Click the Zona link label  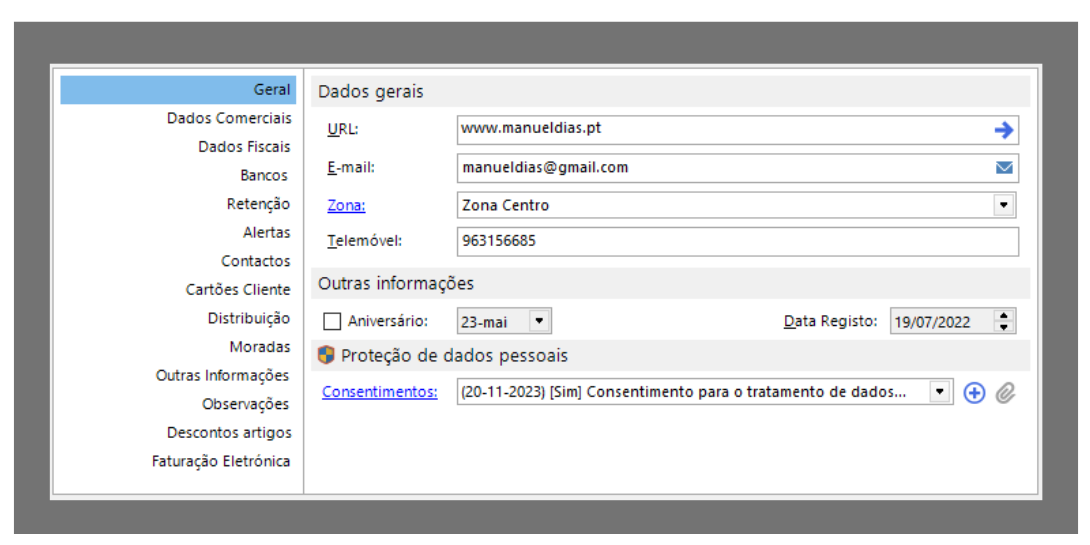pyautogui.click(x=346, y=206)
